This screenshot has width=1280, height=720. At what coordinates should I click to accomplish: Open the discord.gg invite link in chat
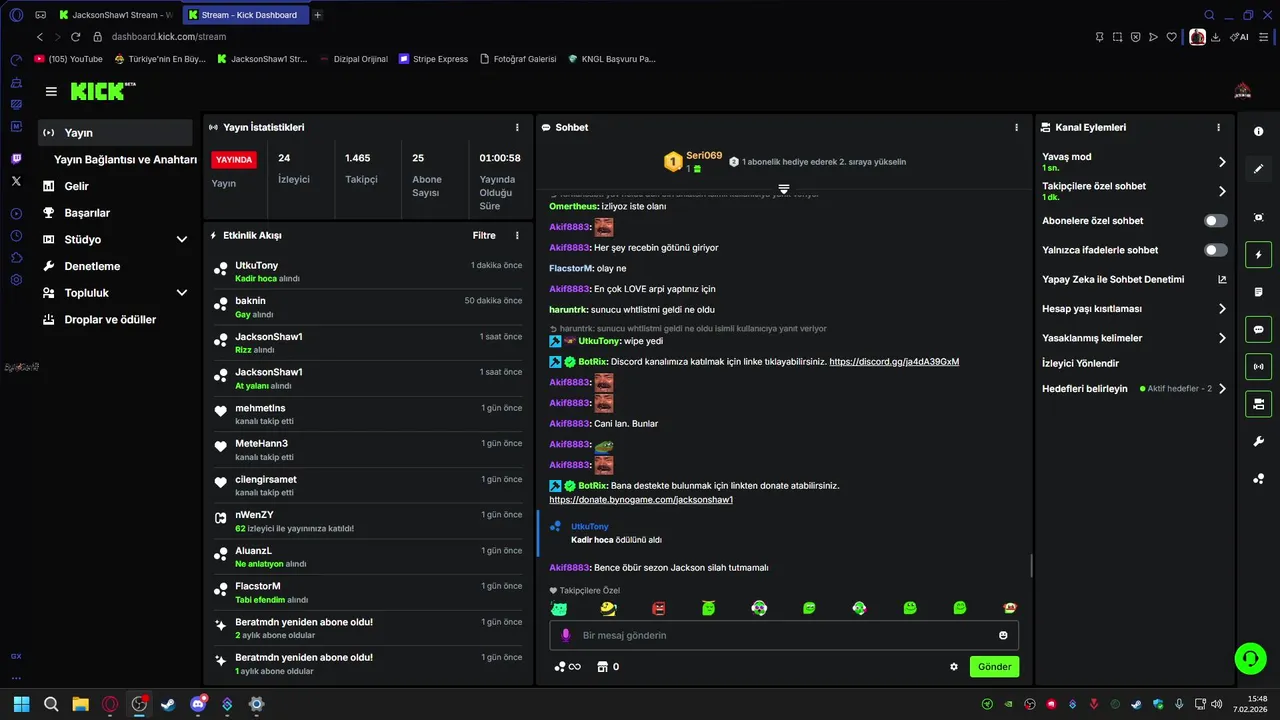click(x=894, y=362)
